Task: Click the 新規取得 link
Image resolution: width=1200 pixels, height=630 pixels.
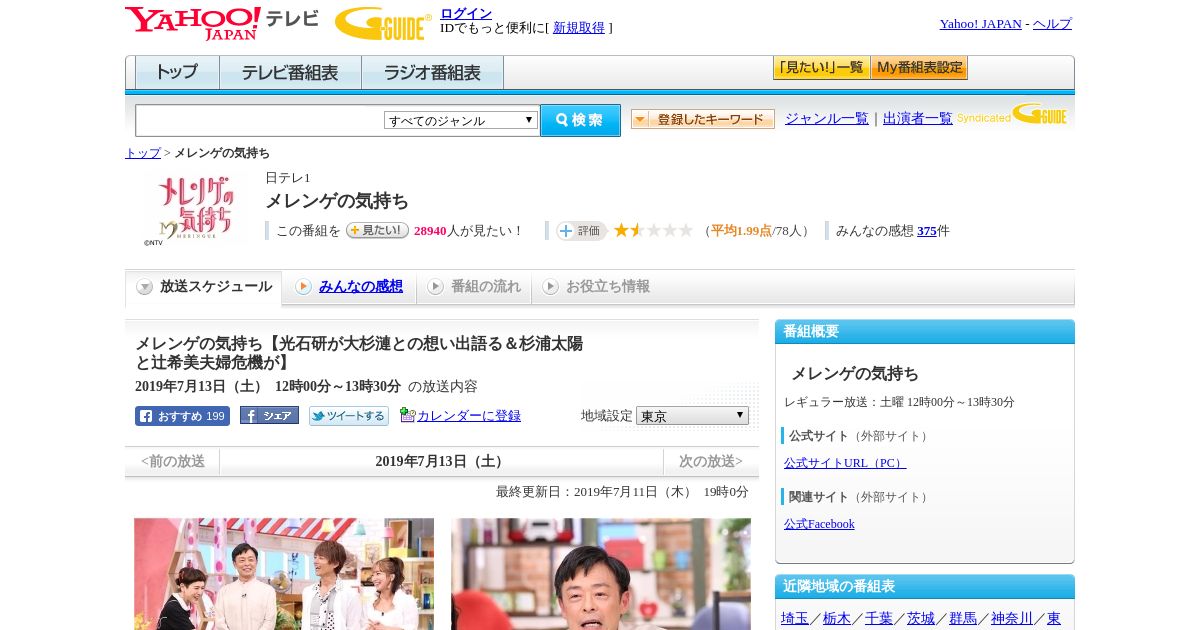Action: pos(579,28)
